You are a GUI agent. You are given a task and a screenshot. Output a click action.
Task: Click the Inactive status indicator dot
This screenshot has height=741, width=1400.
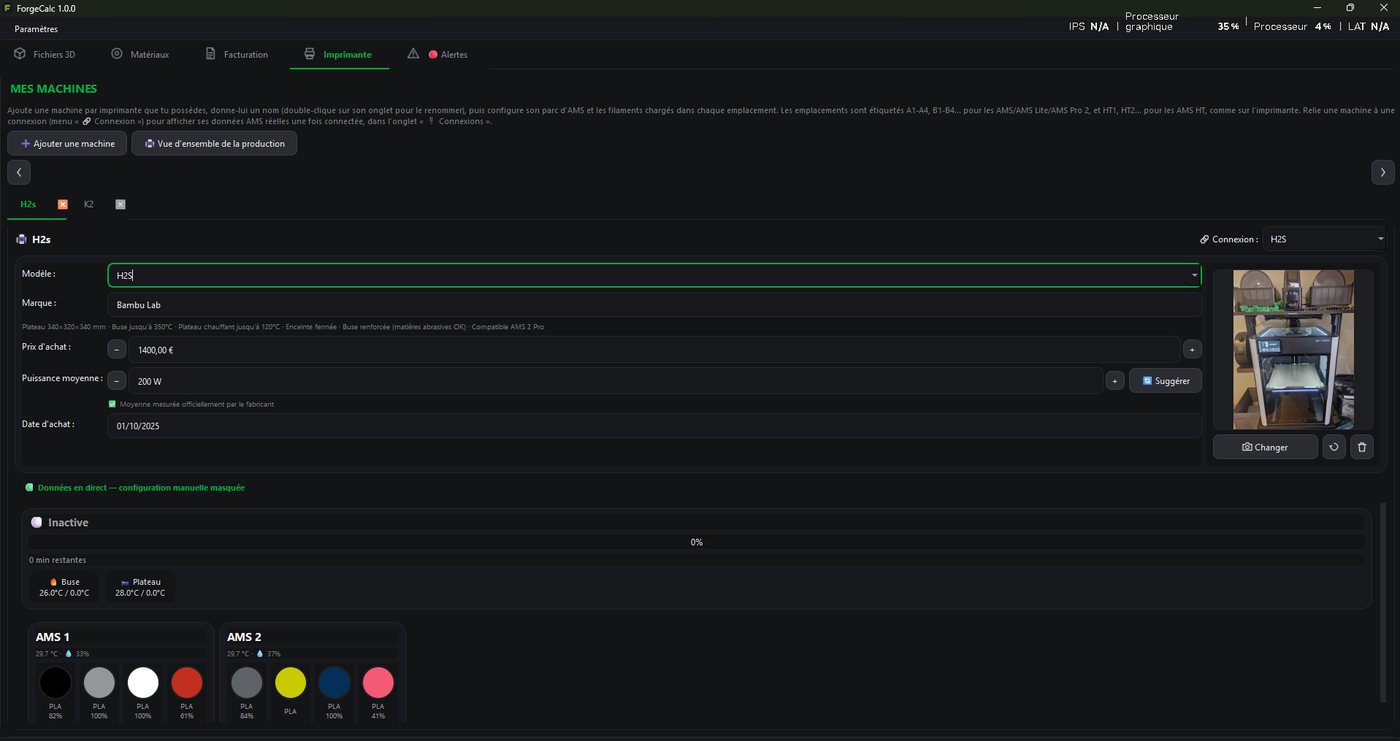(x=37, y=523)
